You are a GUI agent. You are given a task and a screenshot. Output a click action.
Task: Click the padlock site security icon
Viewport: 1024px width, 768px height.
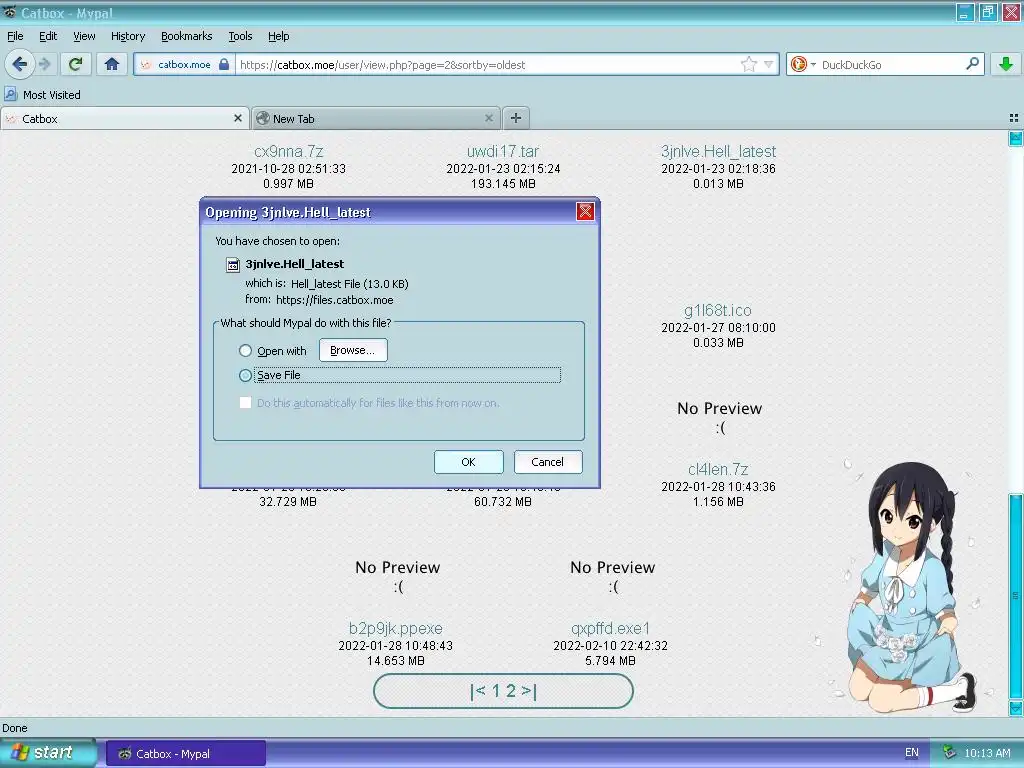224,64
